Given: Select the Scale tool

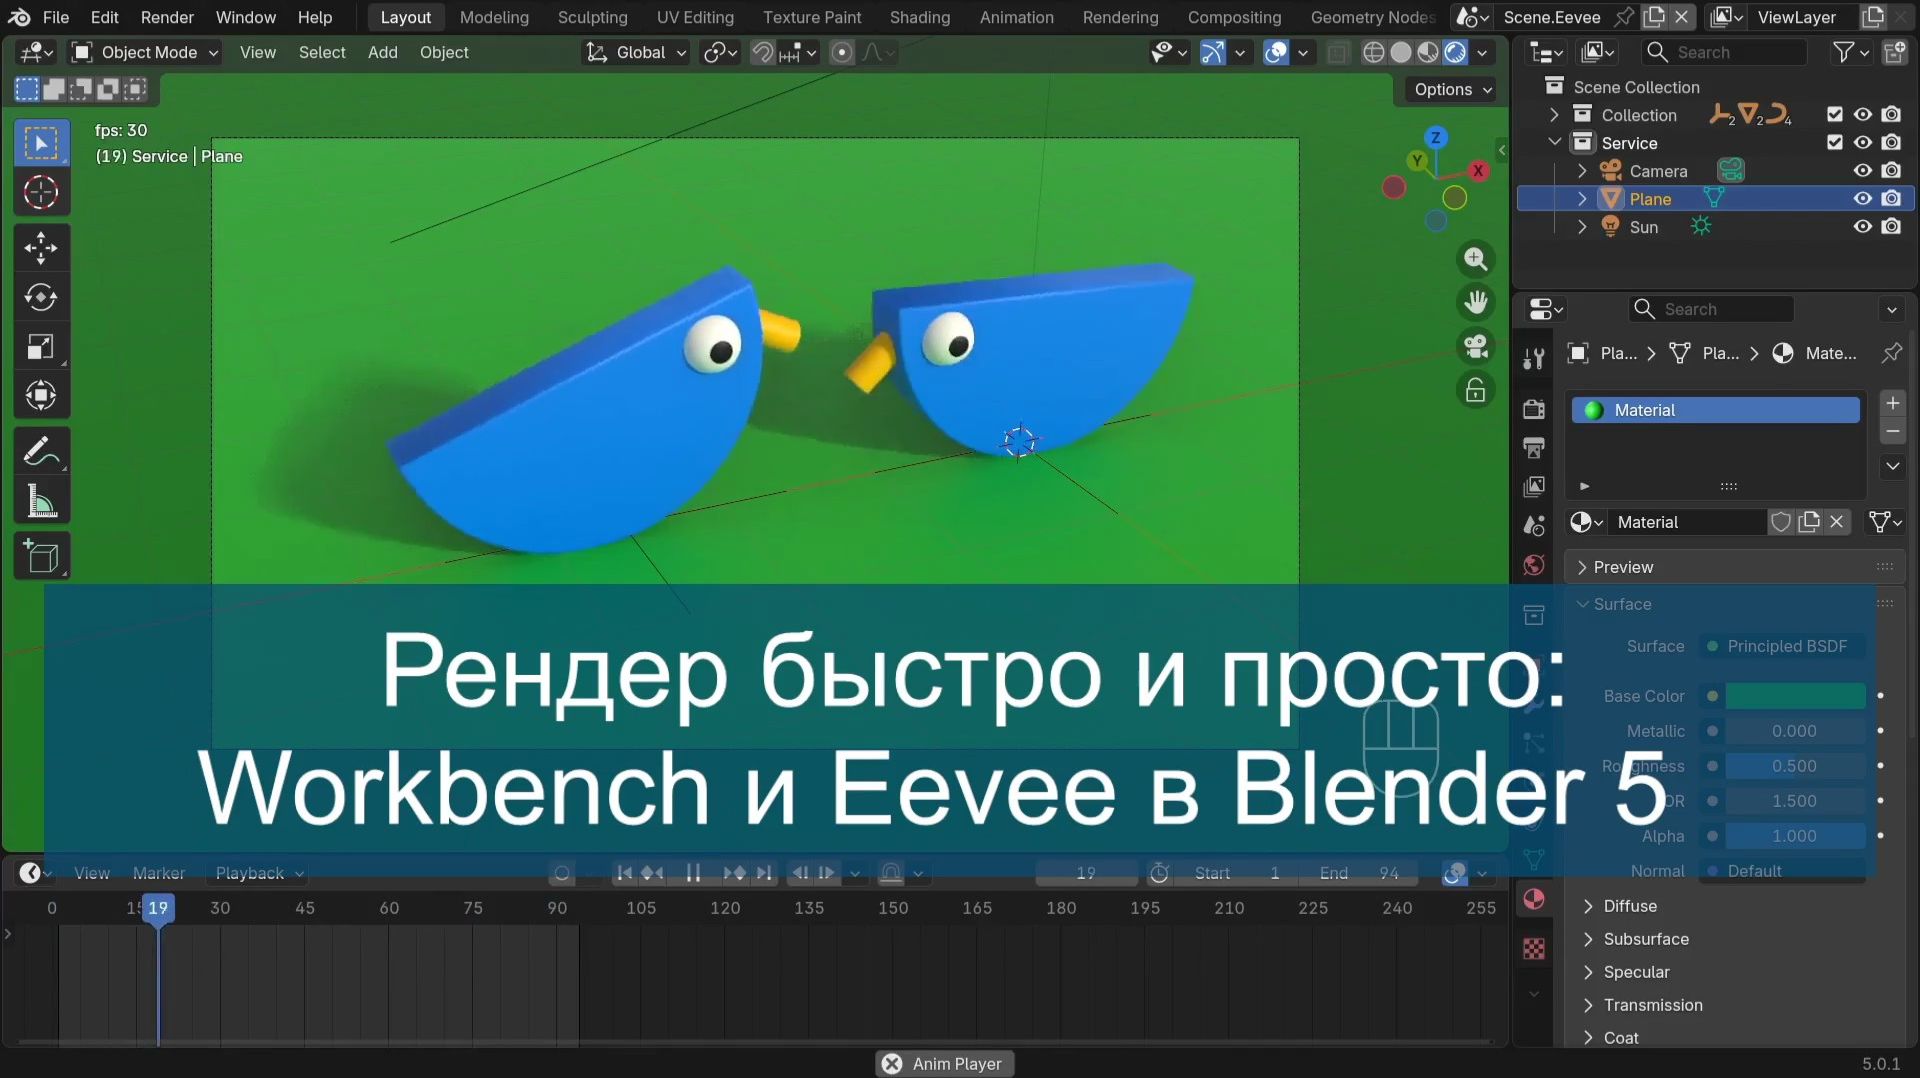Looking at the screenshot, I should 41,347.
